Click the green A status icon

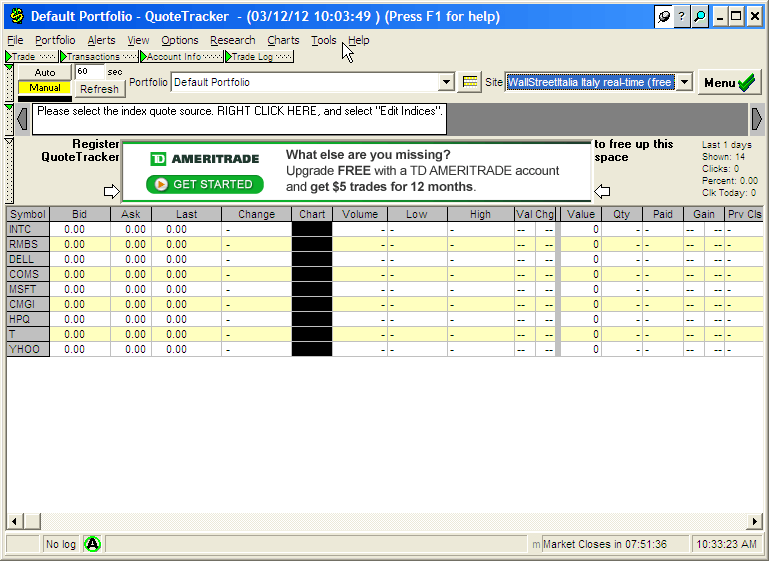pos(92,544)
